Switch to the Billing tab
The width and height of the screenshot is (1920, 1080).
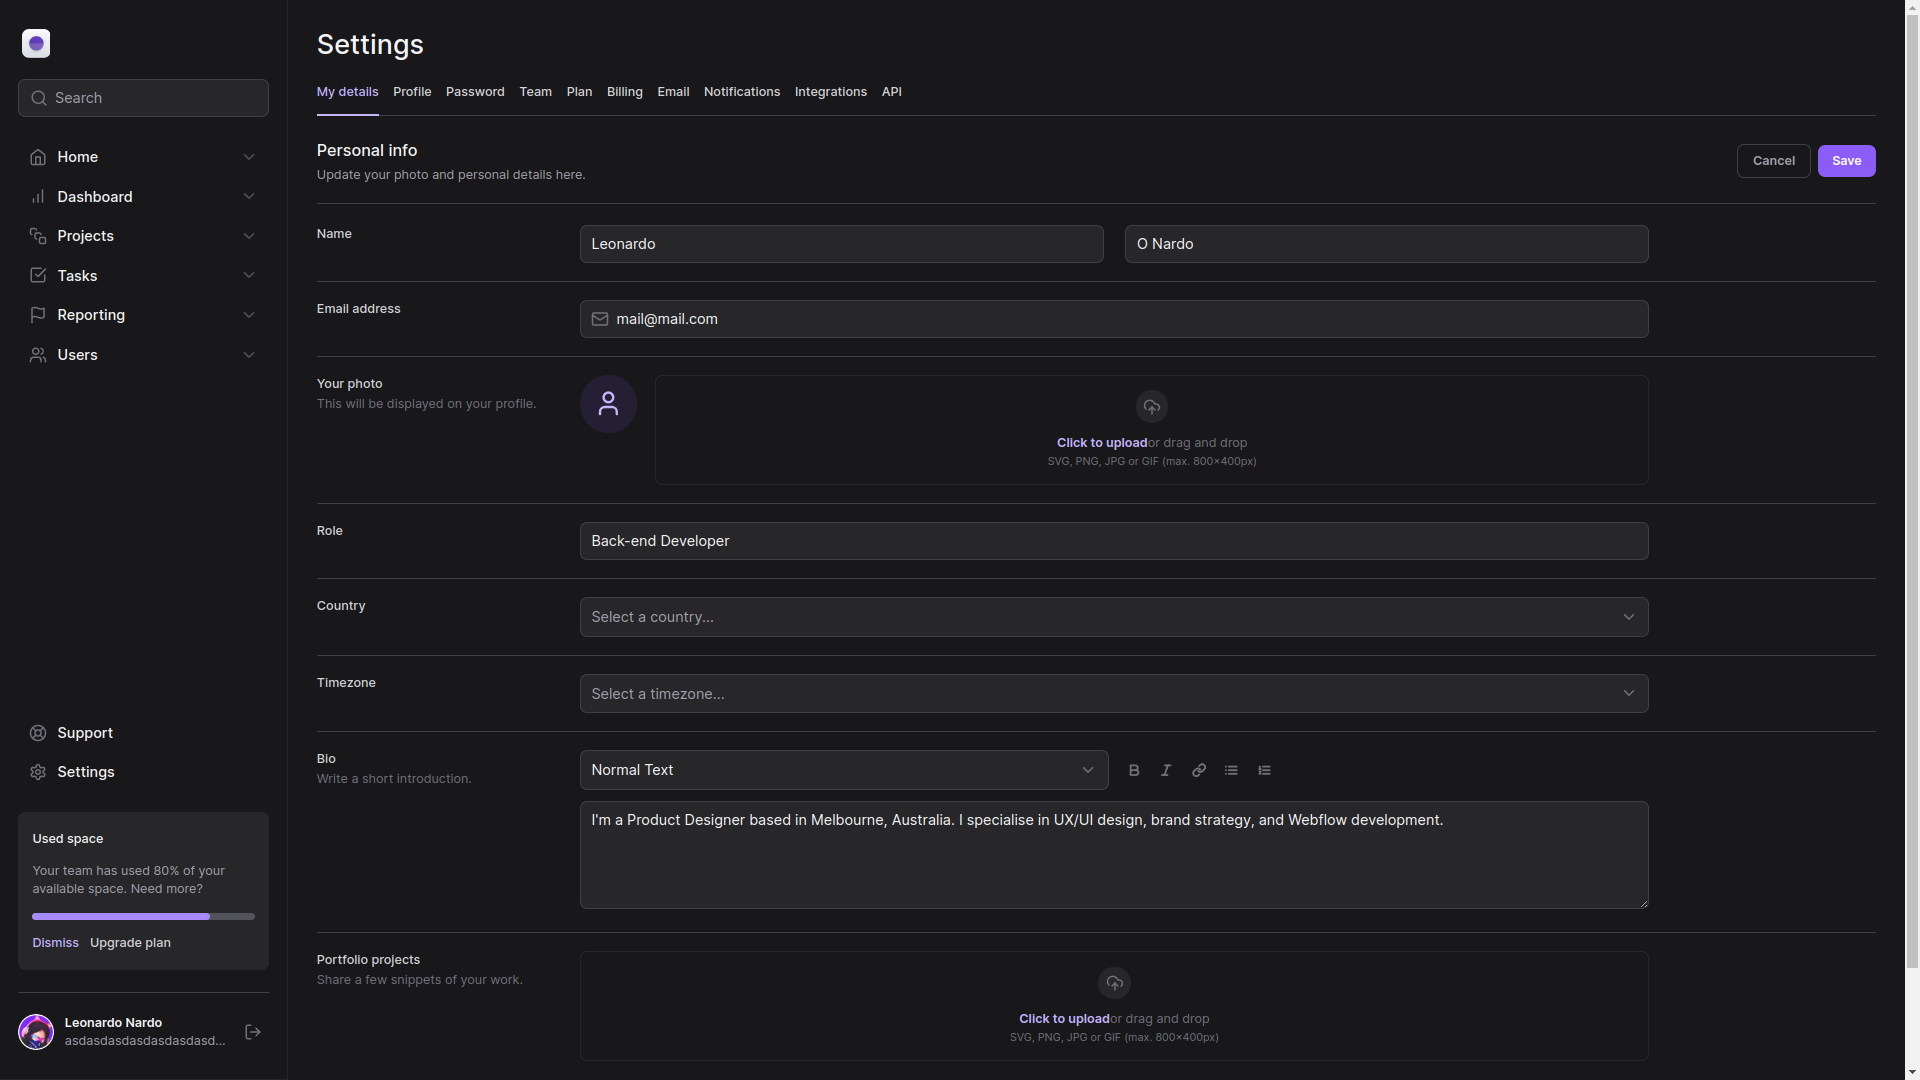click(x=624, y=92)
